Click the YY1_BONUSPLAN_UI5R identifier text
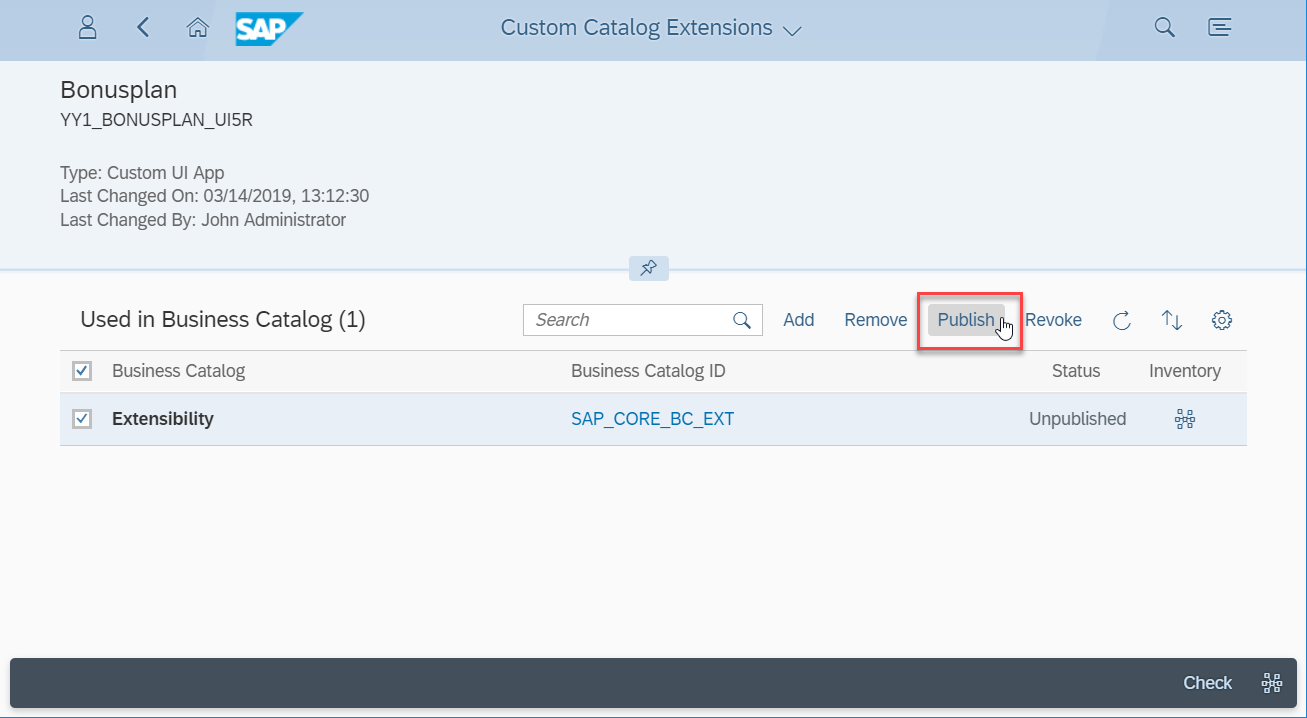 coord(156,120)
